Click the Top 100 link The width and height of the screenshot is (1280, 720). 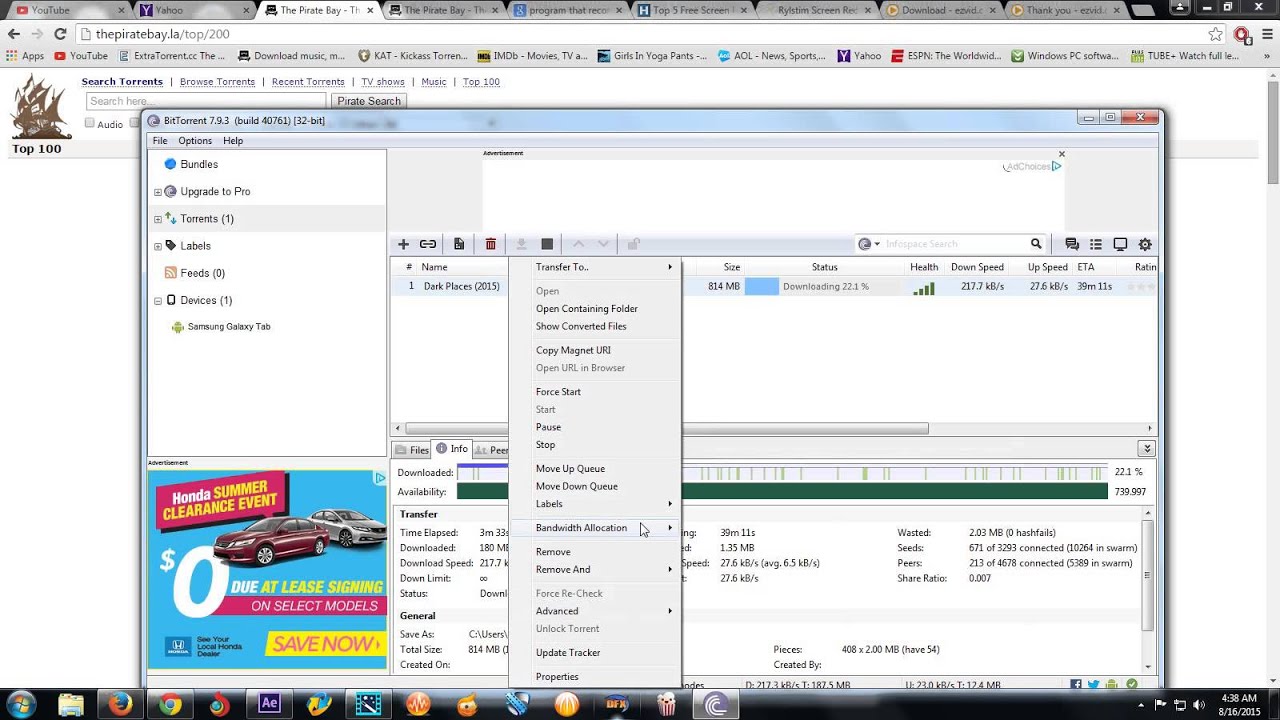coord(481,82)
